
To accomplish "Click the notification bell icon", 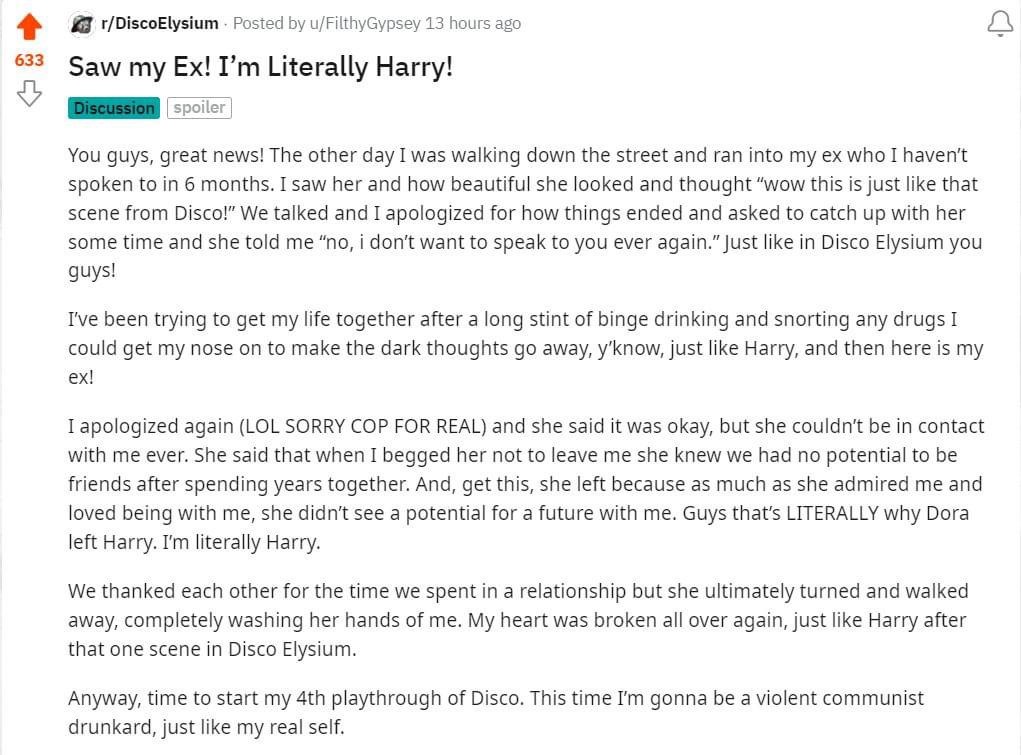I will tap(1000, 24).
